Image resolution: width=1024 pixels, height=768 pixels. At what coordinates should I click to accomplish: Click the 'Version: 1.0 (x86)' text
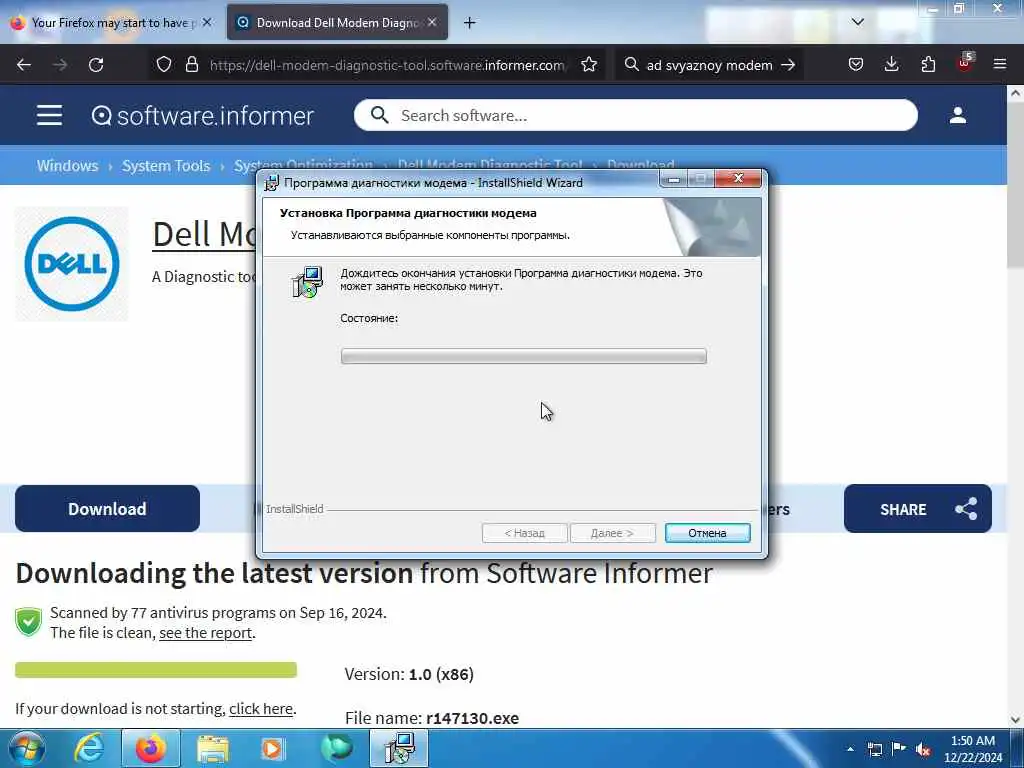tap(409, 674)
